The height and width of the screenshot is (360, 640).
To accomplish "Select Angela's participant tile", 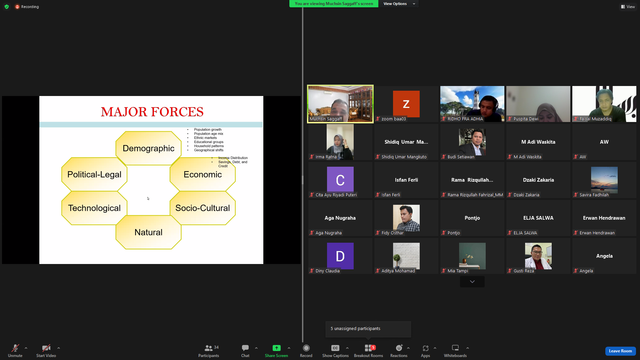I will (x=604, y=256).
